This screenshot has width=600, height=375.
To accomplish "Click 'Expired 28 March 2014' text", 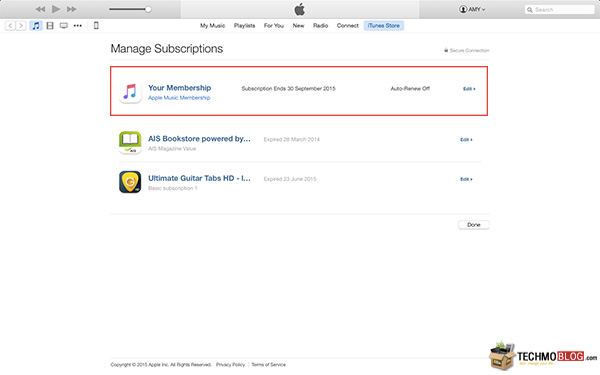I will point(292,139).
